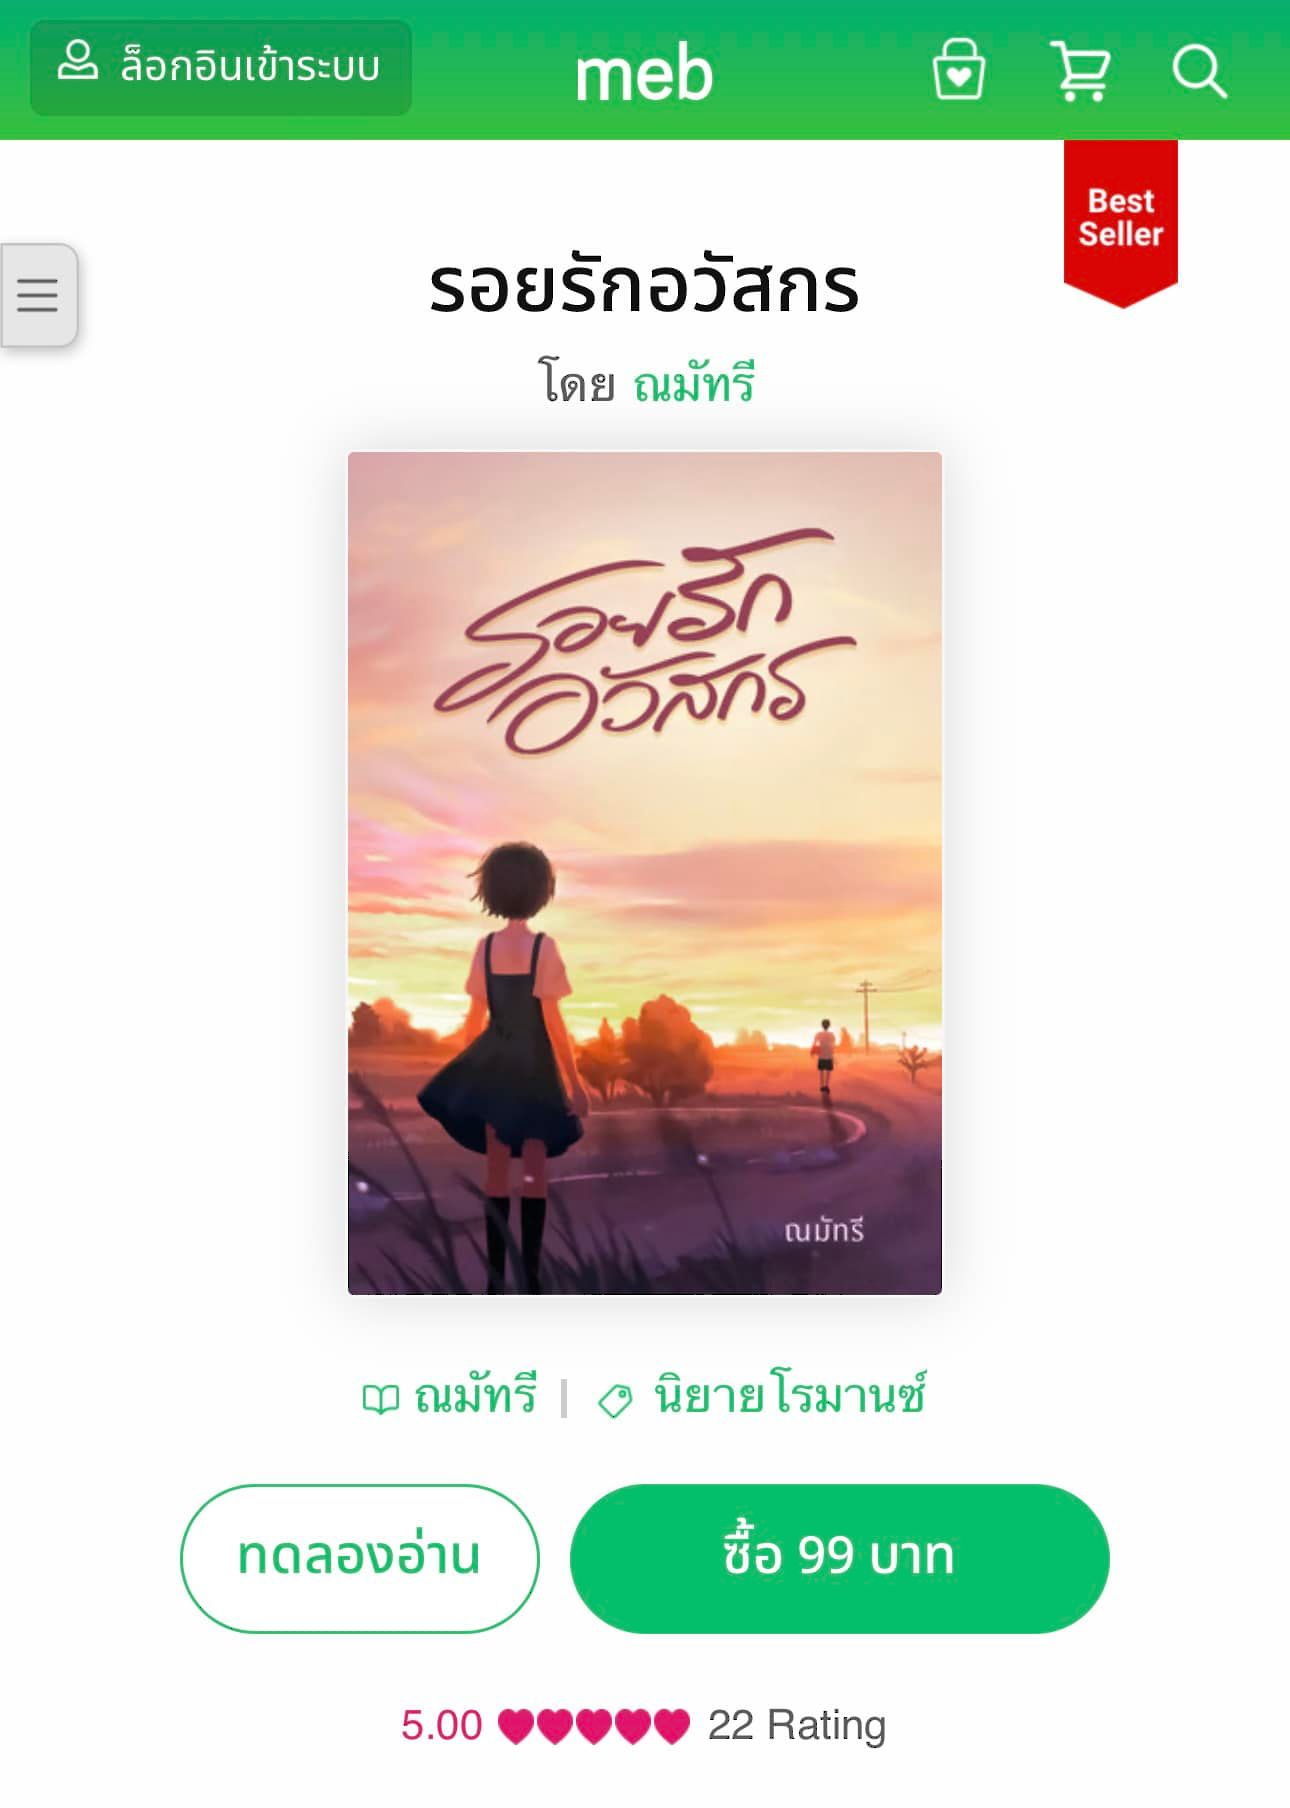
Task: Click the pink heart rating icons
Action: tap(594, 1726)
